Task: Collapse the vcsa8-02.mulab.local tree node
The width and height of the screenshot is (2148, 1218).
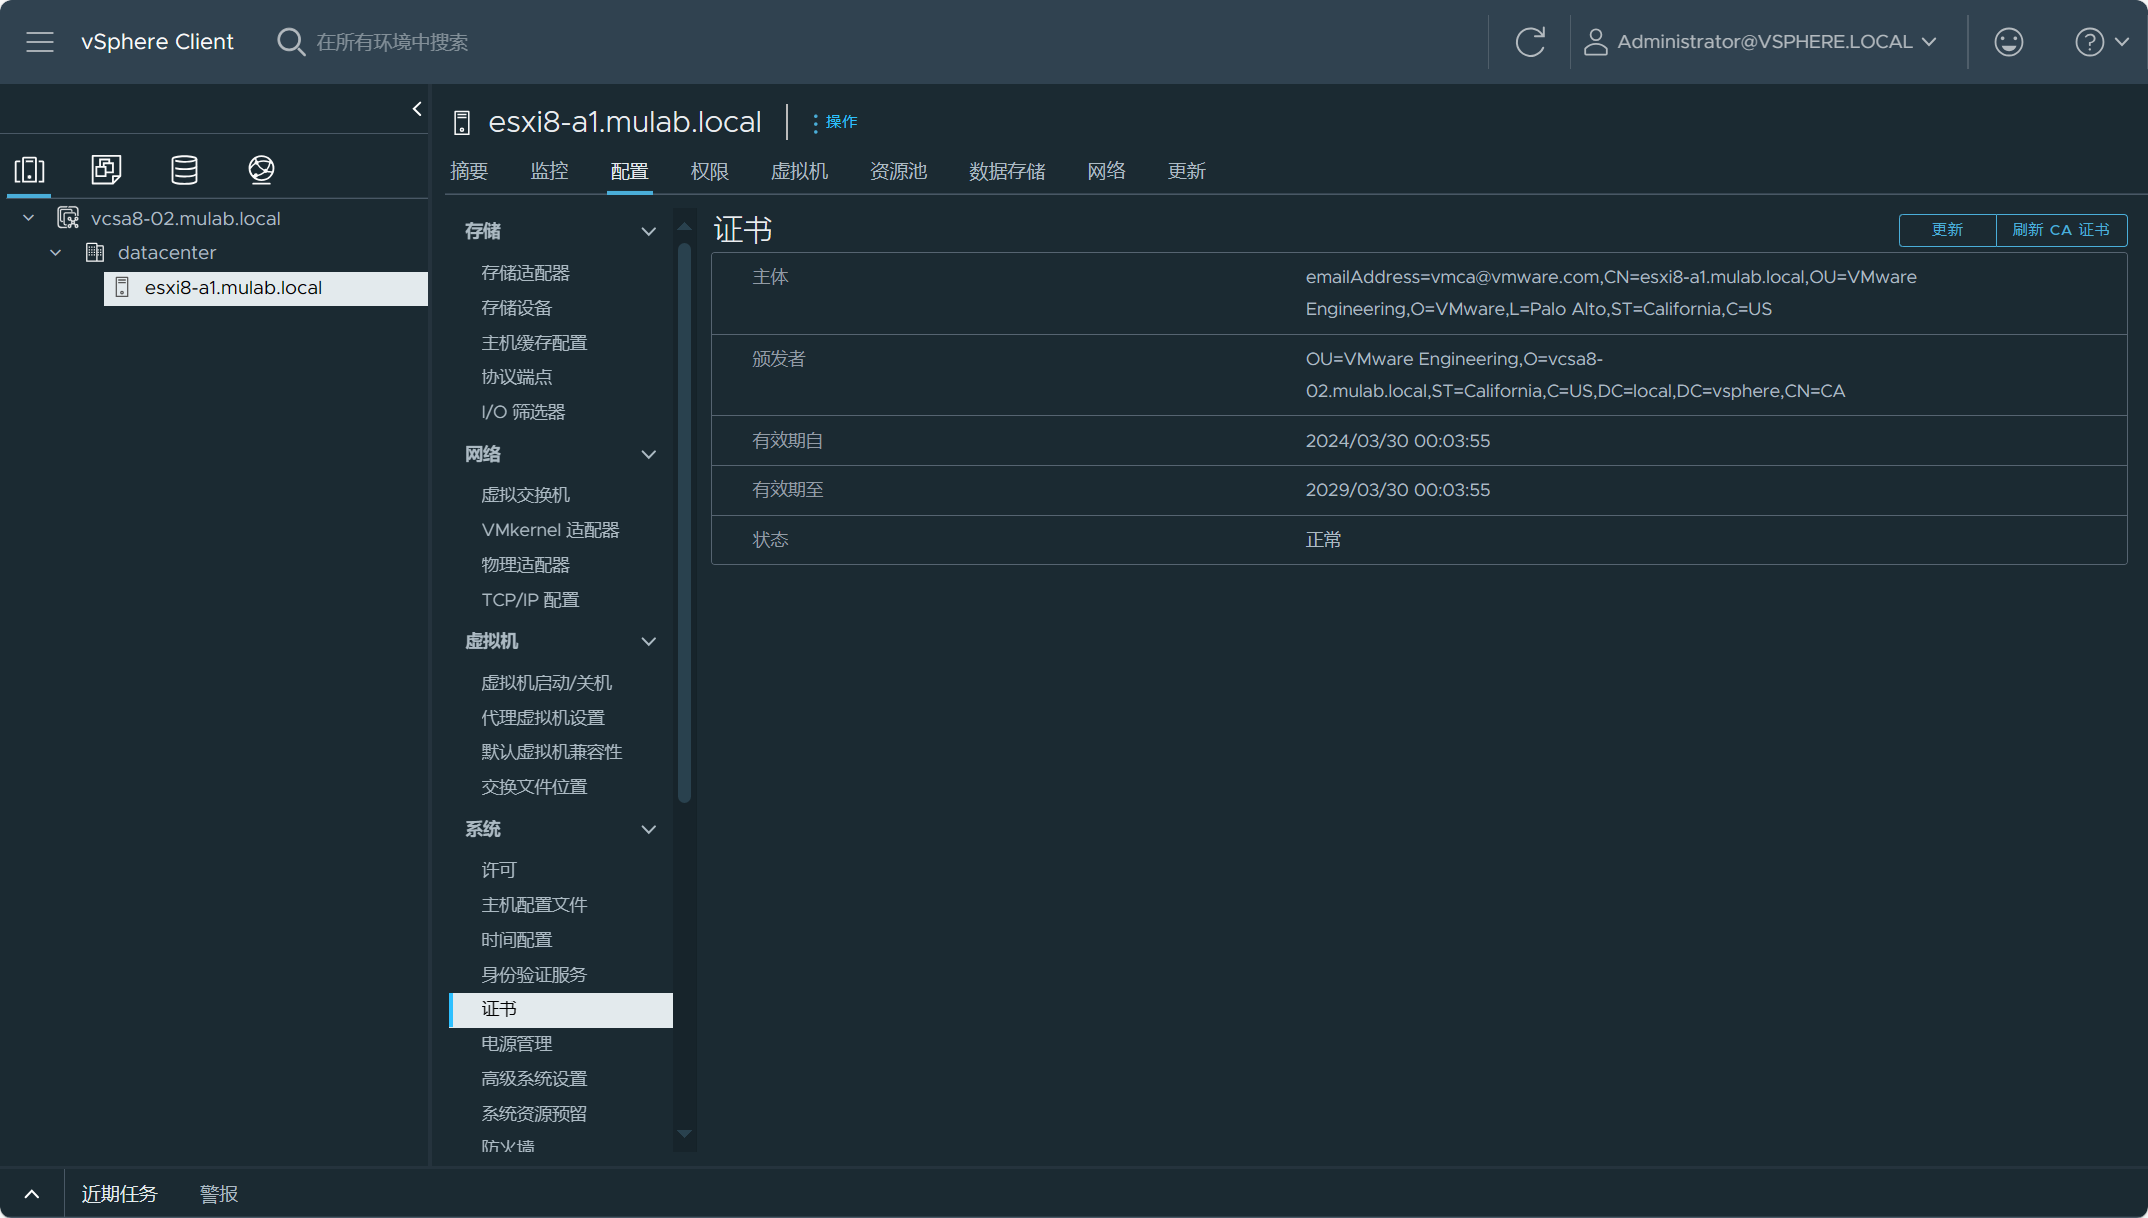Action: 29,218
